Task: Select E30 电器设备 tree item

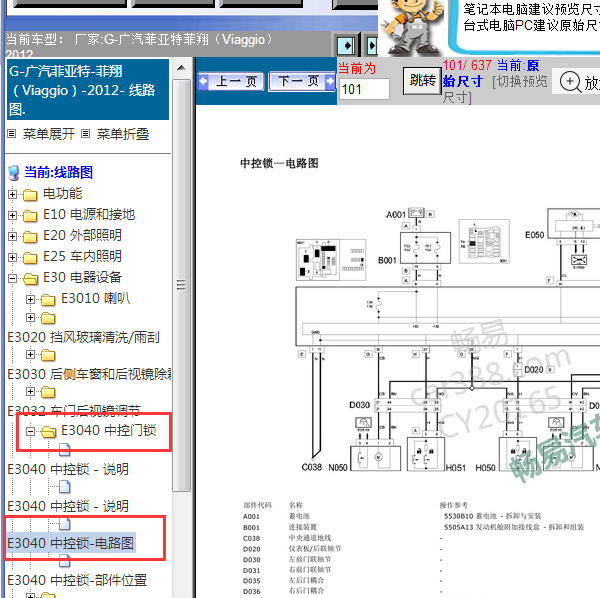Action: click(82, 278)
